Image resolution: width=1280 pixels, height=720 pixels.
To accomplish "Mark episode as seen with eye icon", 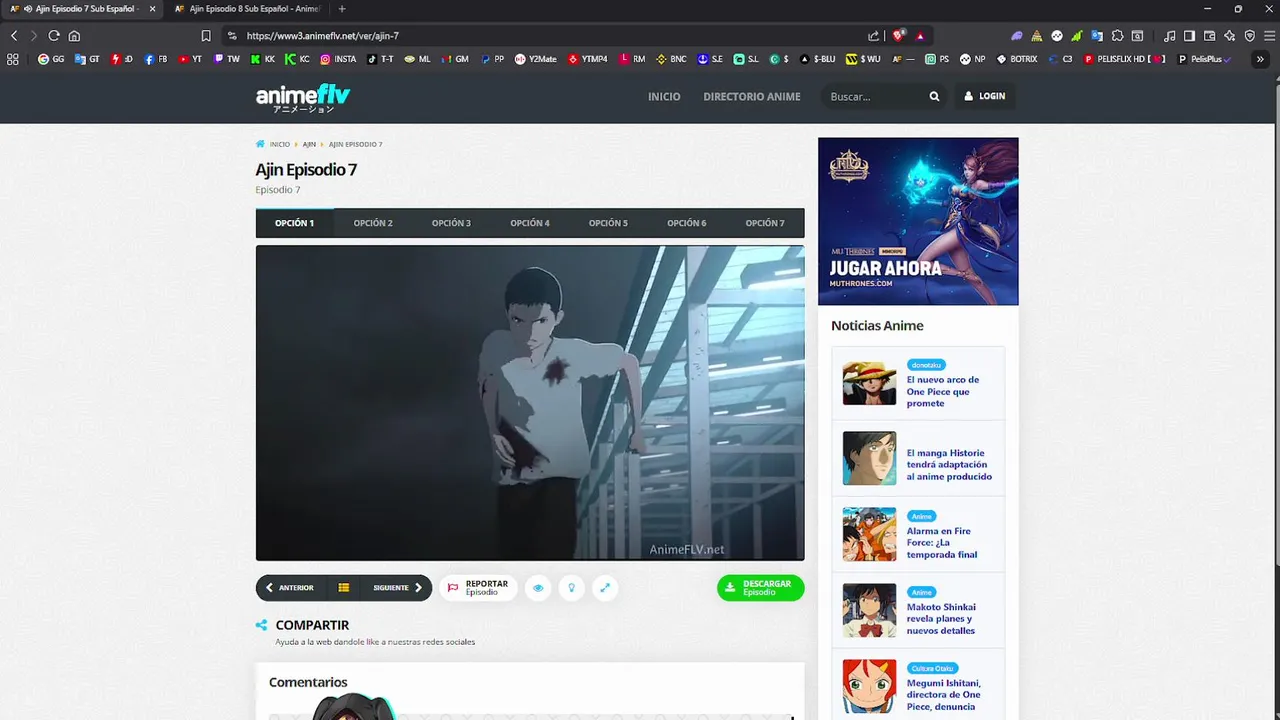I will (x=538, y=588).
